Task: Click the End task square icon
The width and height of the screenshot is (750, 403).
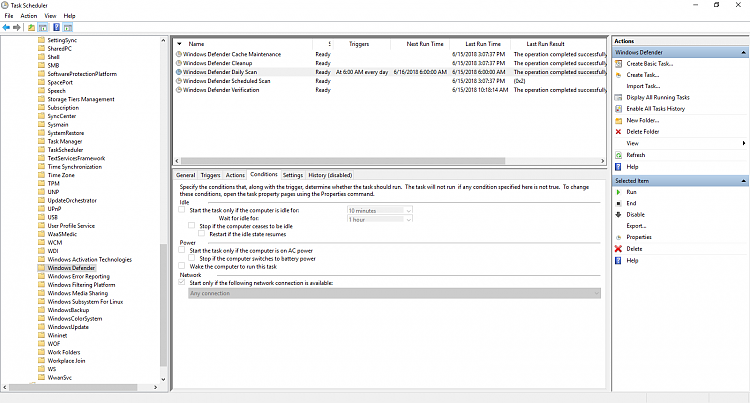Action: [618, 204]
